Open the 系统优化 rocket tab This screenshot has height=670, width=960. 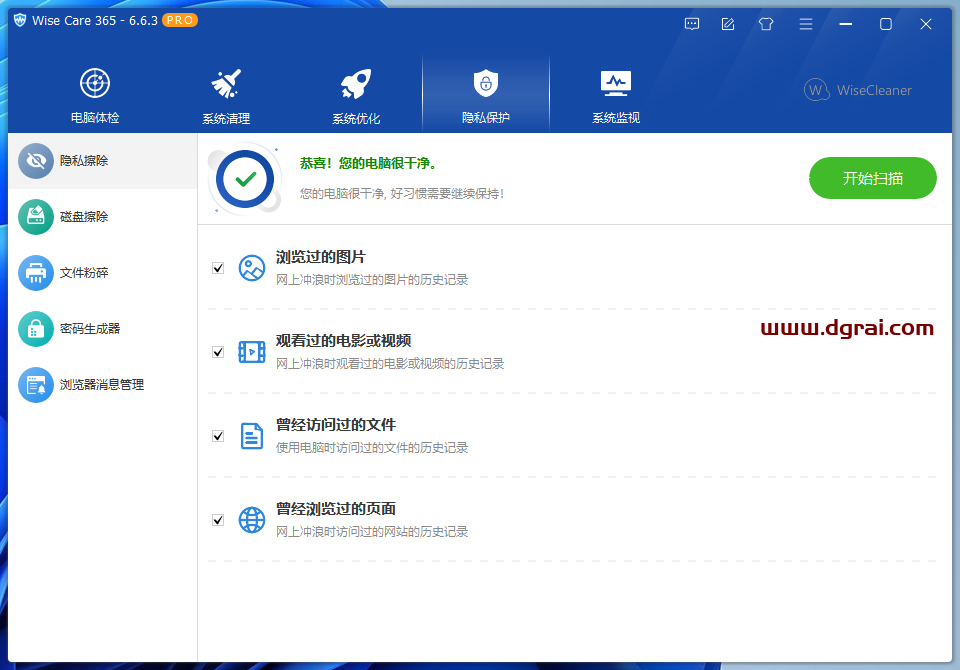pos(356,95)
